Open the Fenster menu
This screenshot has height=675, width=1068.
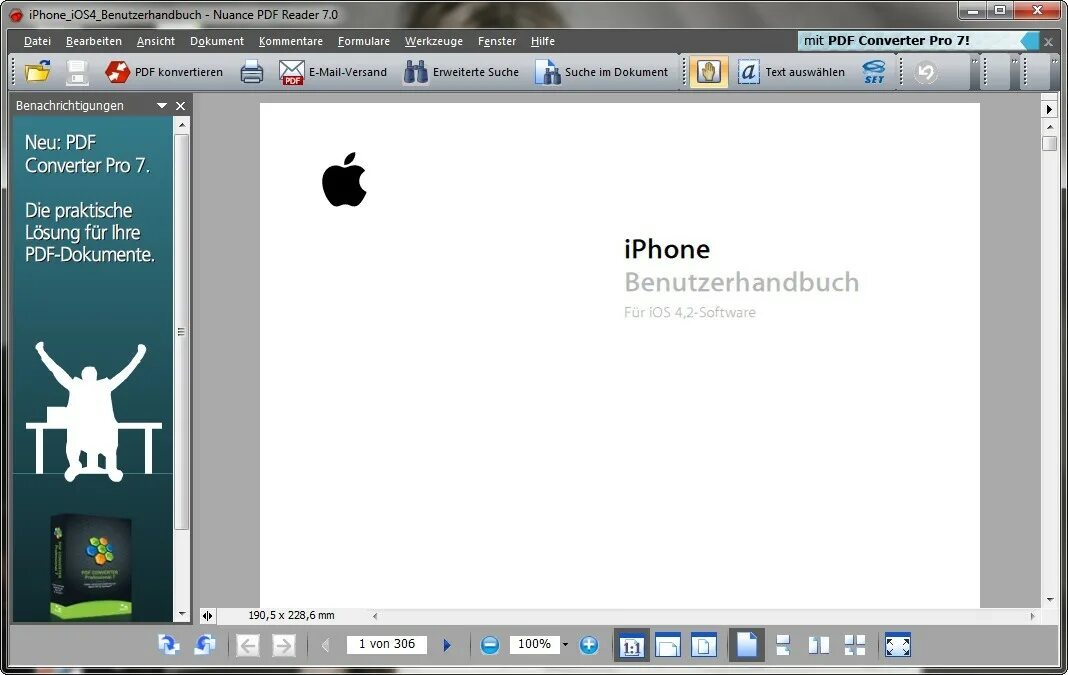tap(497, 41)
